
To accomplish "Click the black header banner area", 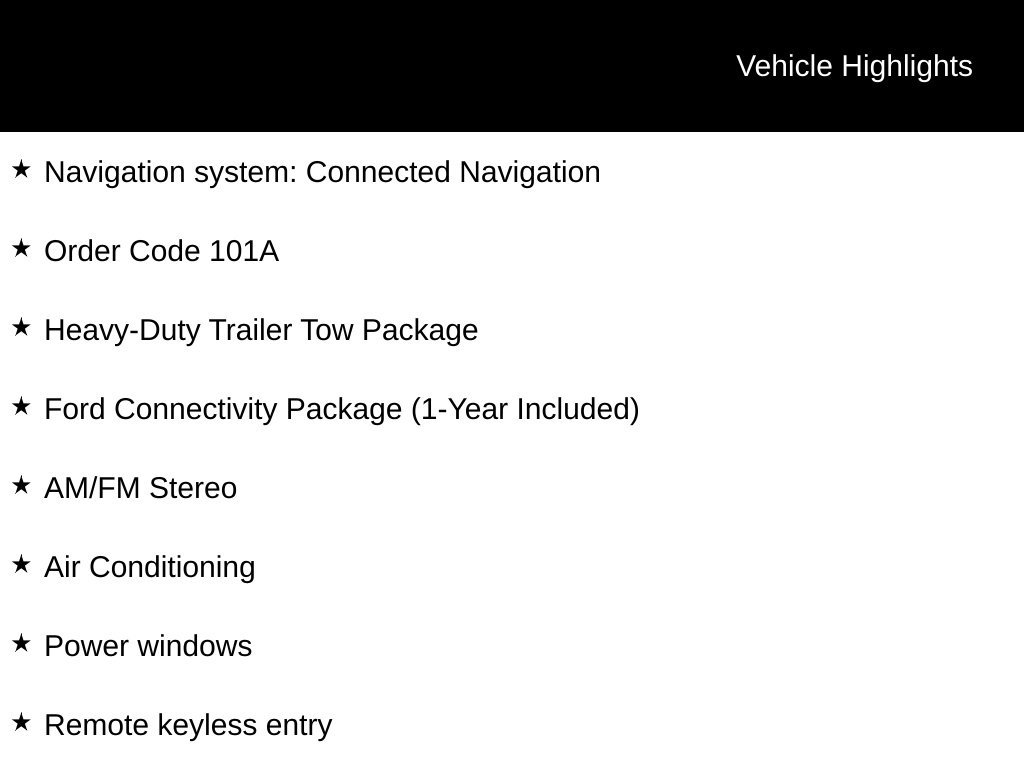I will coord(512,66).
